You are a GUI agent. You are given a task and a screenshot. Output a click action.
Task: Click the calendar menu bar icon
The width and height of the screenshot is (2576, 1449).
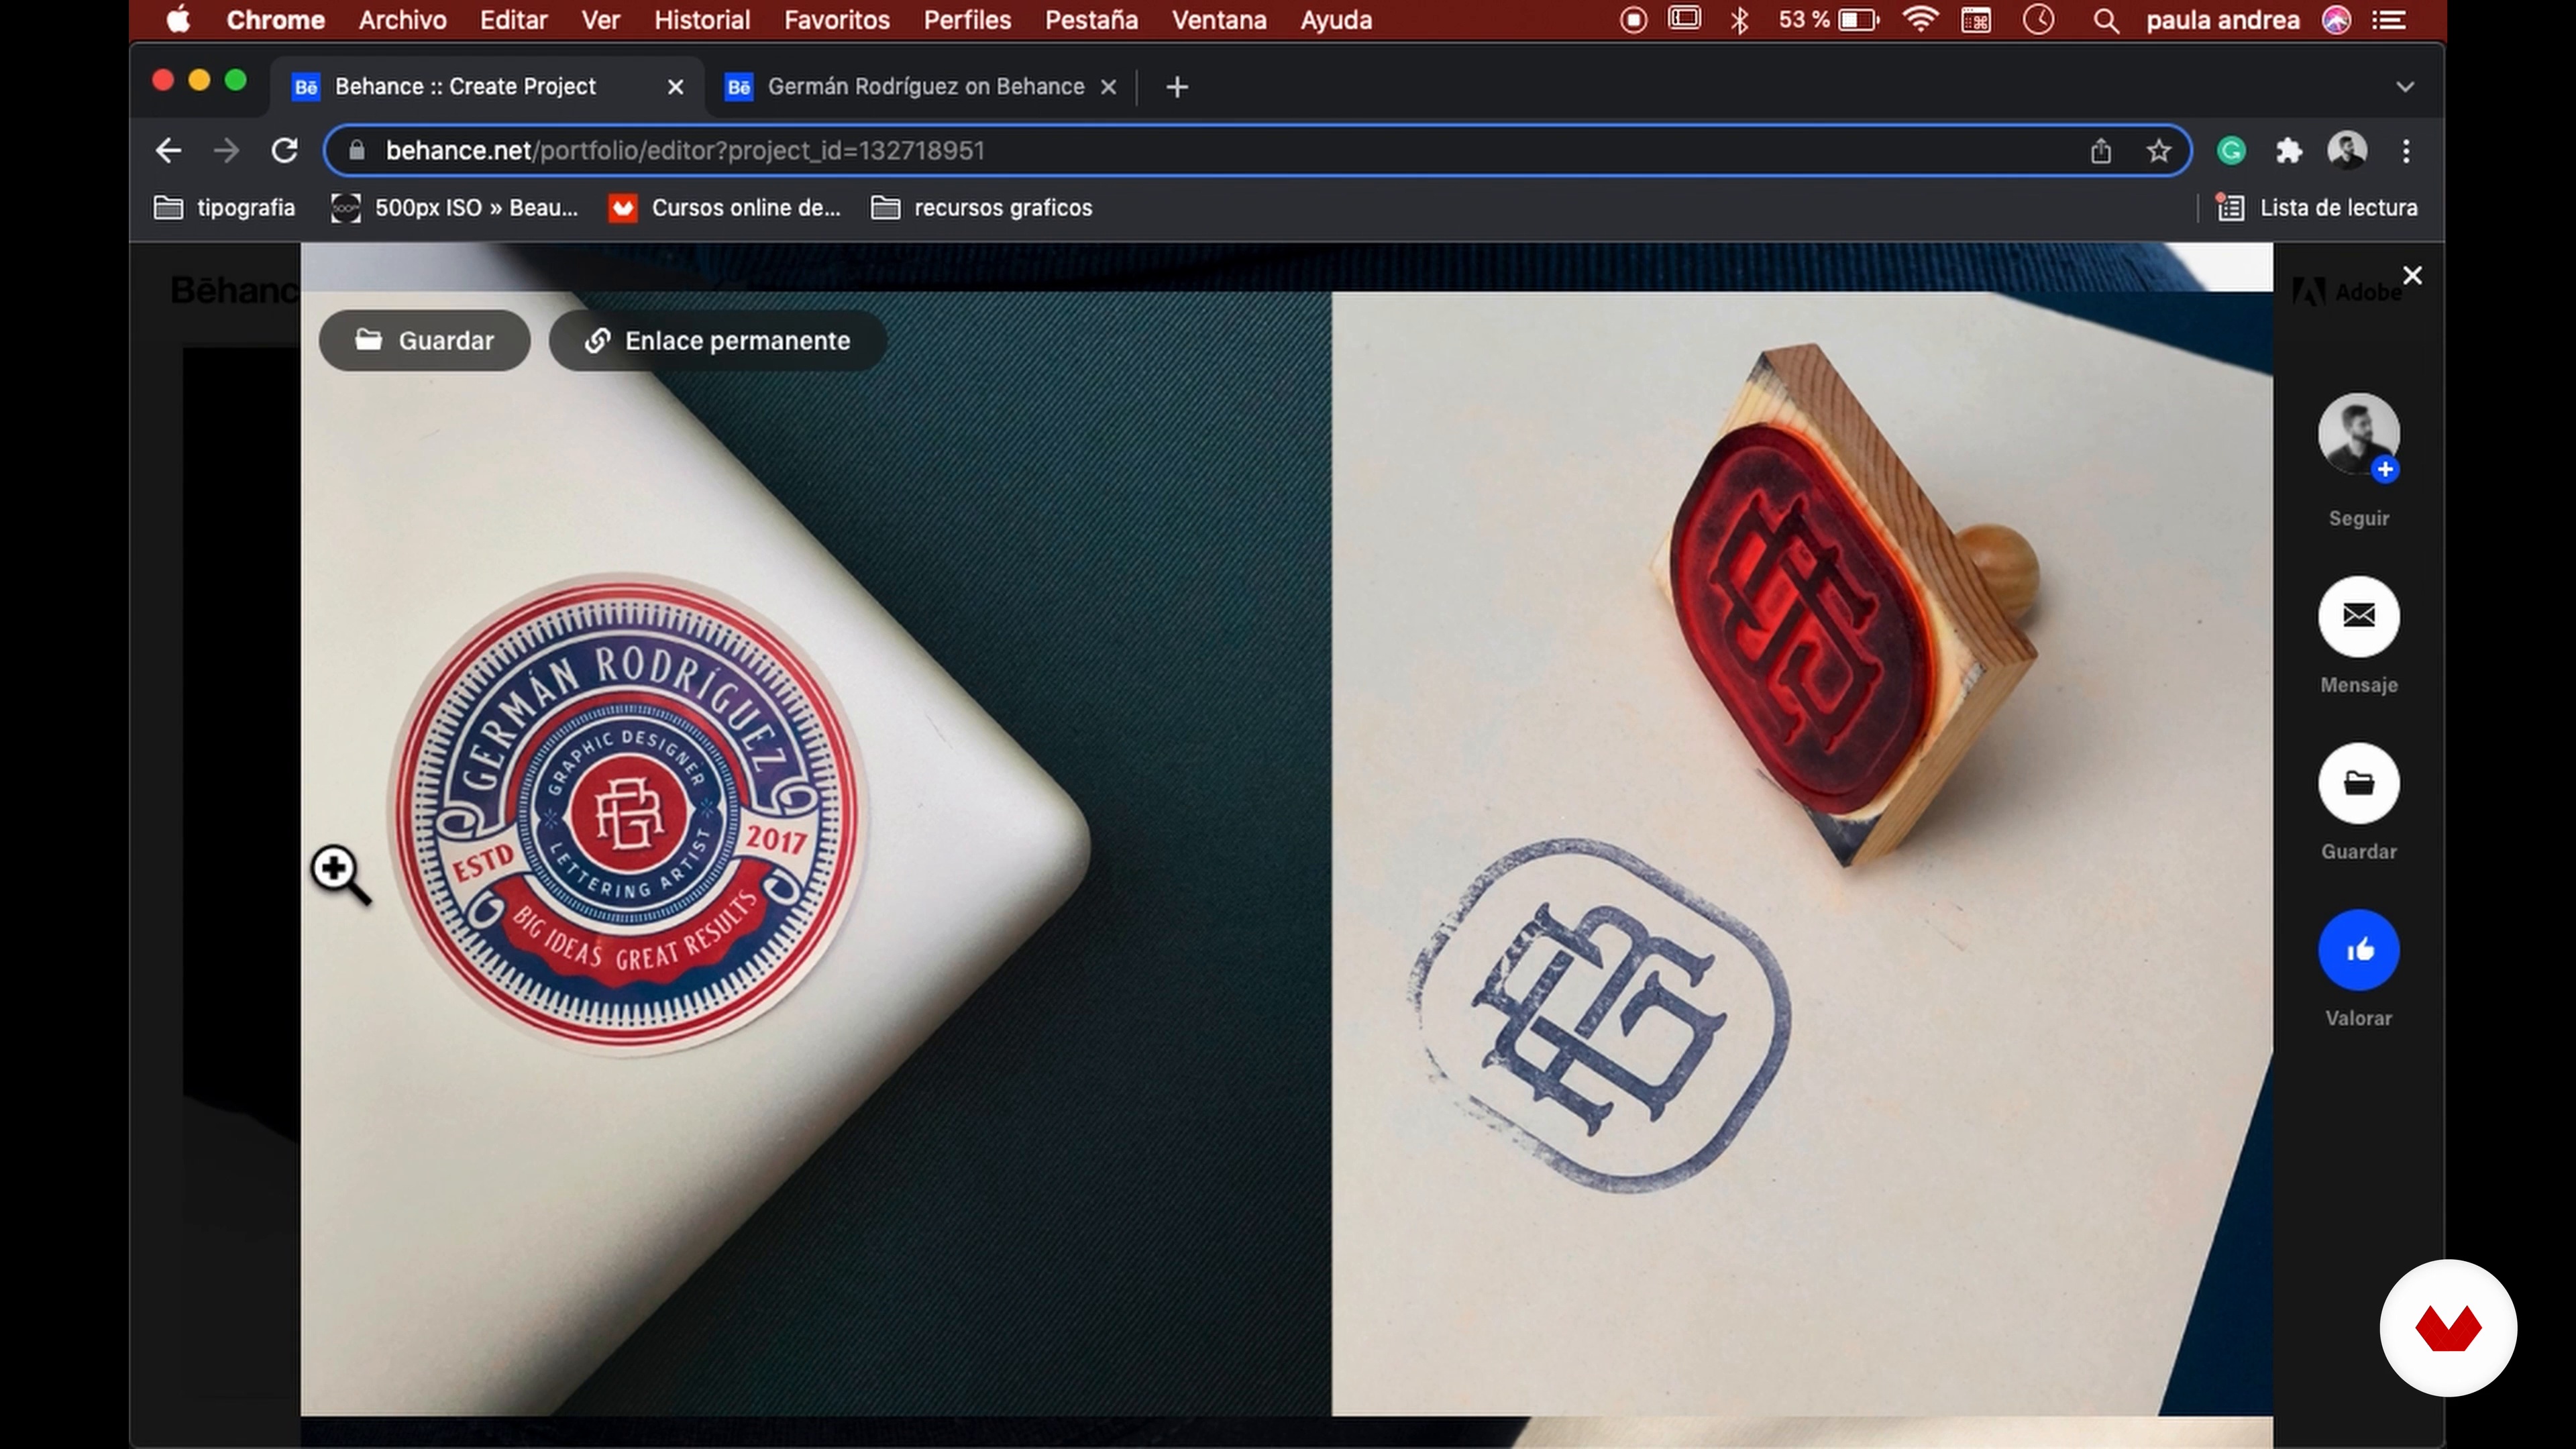click(1976, 20)
